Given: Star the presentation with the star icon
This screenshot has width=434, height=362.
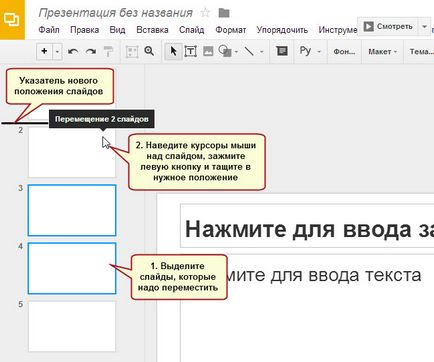Looking at the screenshot, I should point(205,13).
